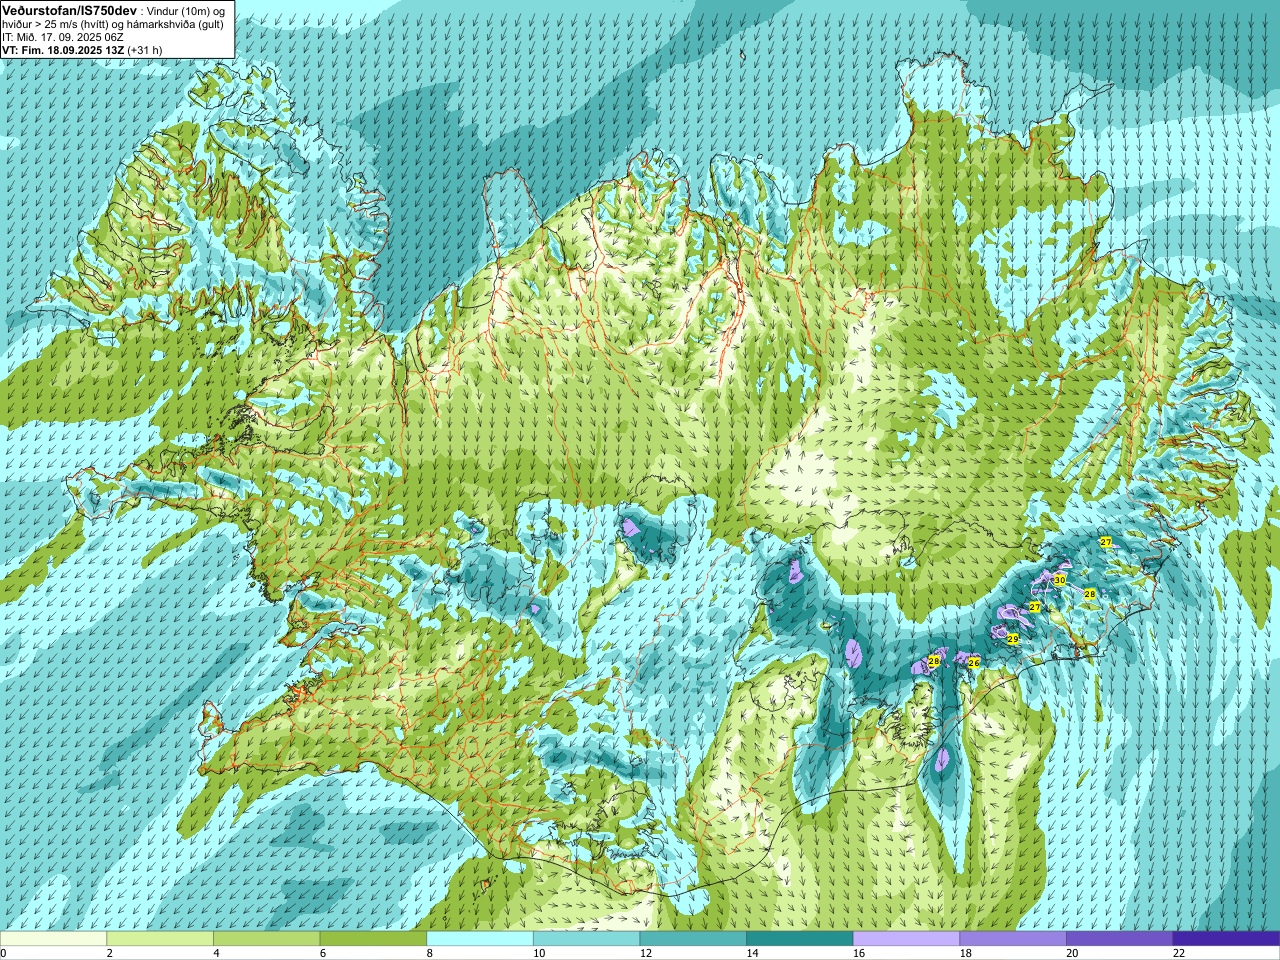The height and width of the screenshot is (960, 1280).
Task: Click the pale cream 0–2 m/s legend swatch
Action: [53, 939]
